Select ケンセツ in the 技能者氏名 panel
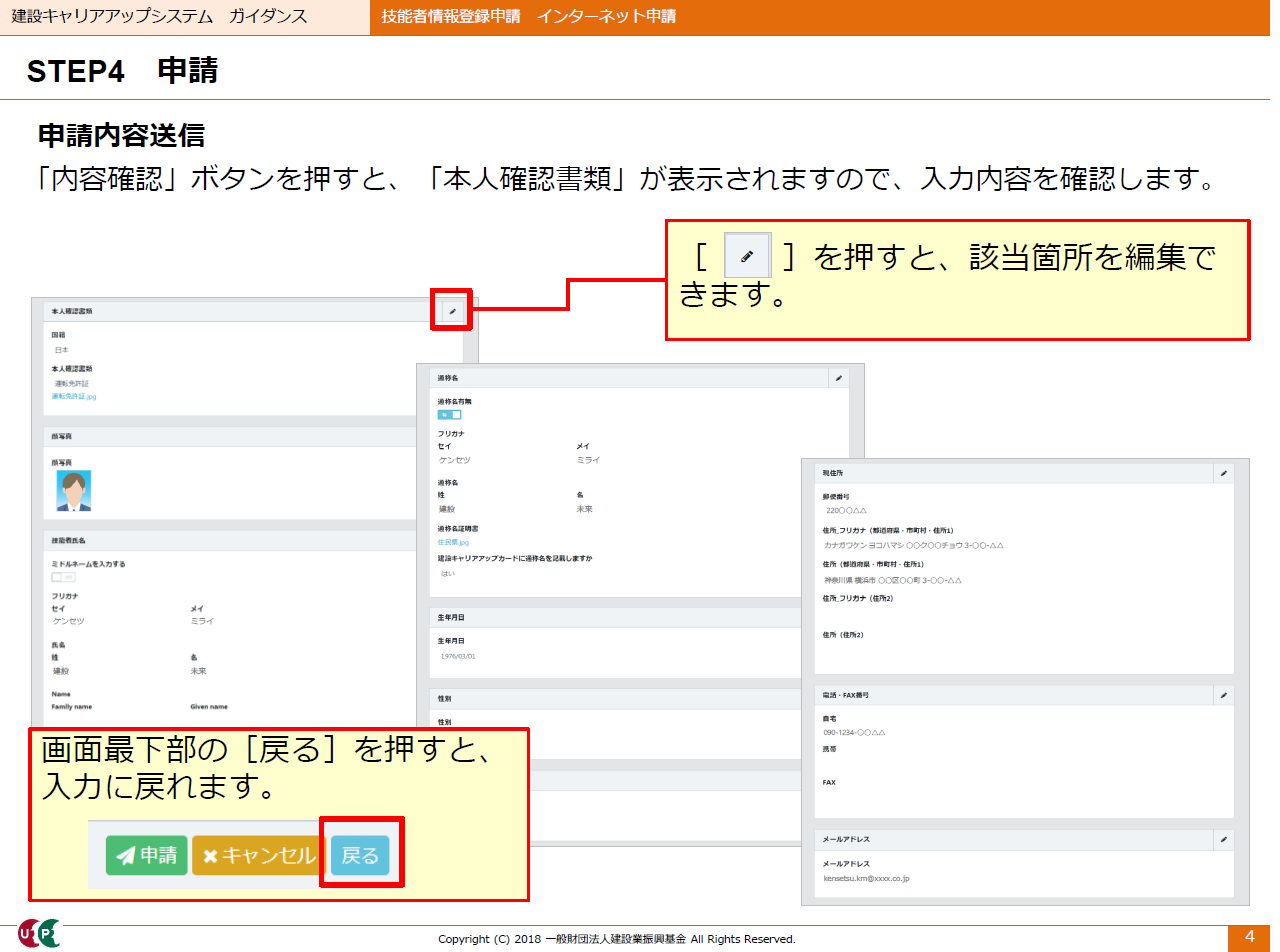This screenshot has height=952, width=1280. tap(69, 621)
